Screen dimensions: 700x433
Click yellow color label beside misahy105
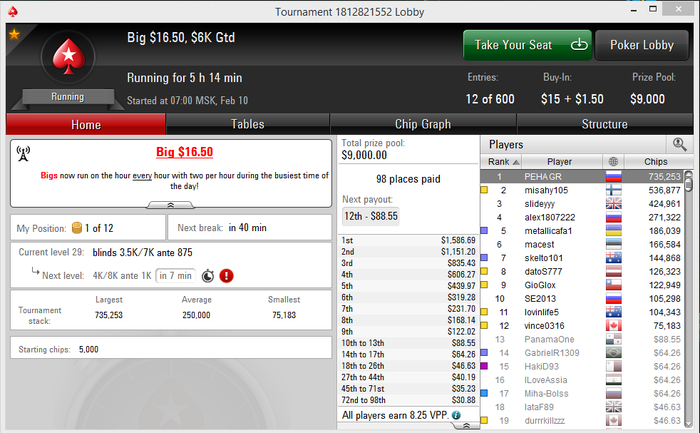pos(484,190)
